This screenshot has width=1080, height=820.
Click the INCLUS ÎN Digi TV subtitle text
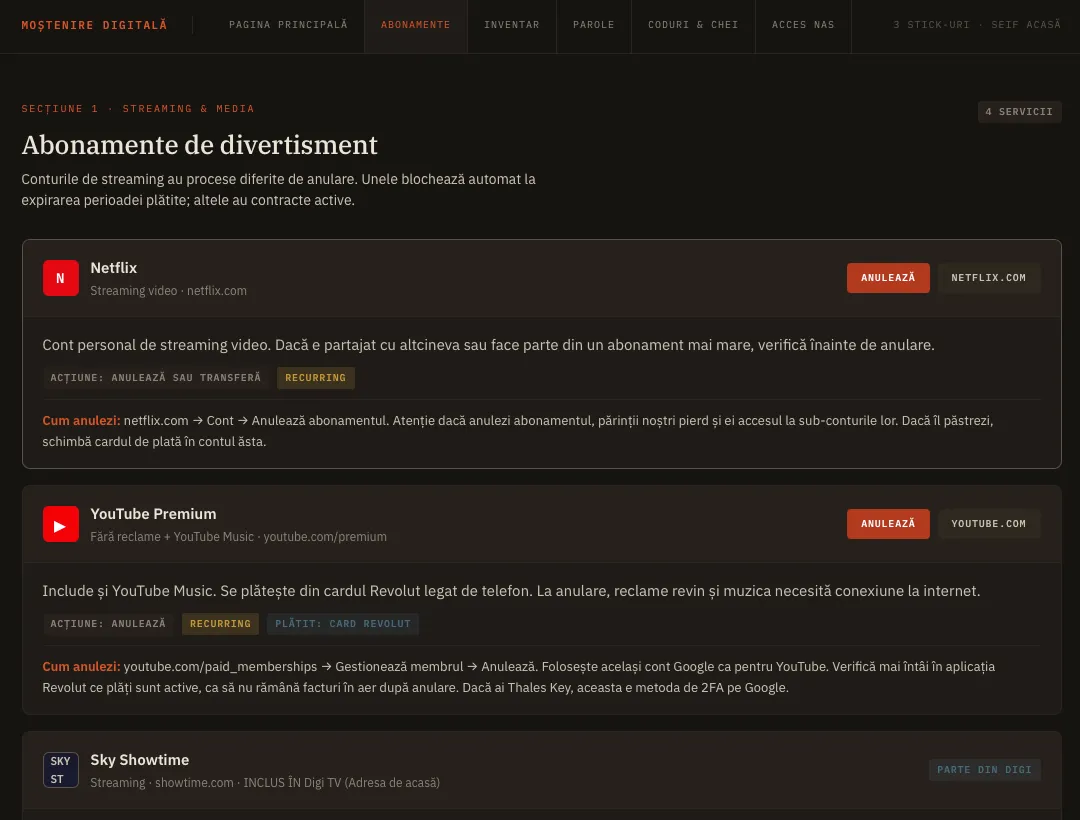click(342, 782)
